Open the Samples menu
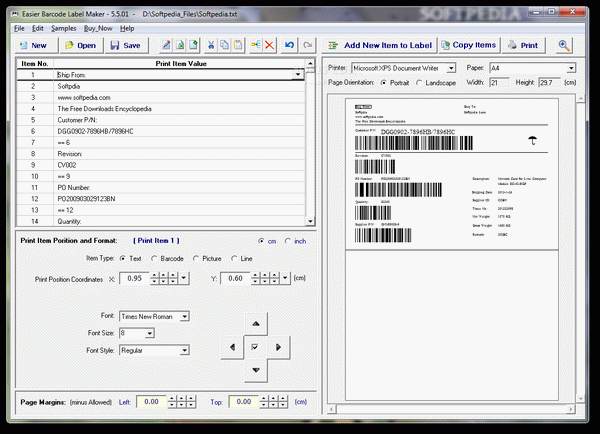Viewport: 600px width, 434px height. point(64,28)
